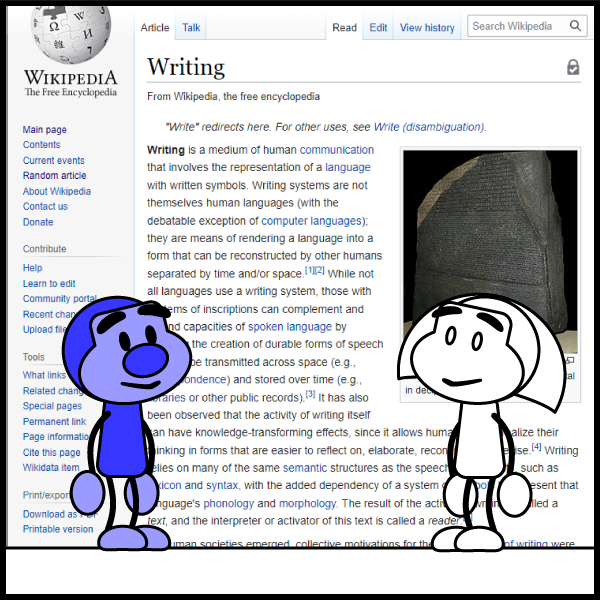This screenshot has width=600, height=600.
Task: Open the Current events link
Action: tap(53, 161)
